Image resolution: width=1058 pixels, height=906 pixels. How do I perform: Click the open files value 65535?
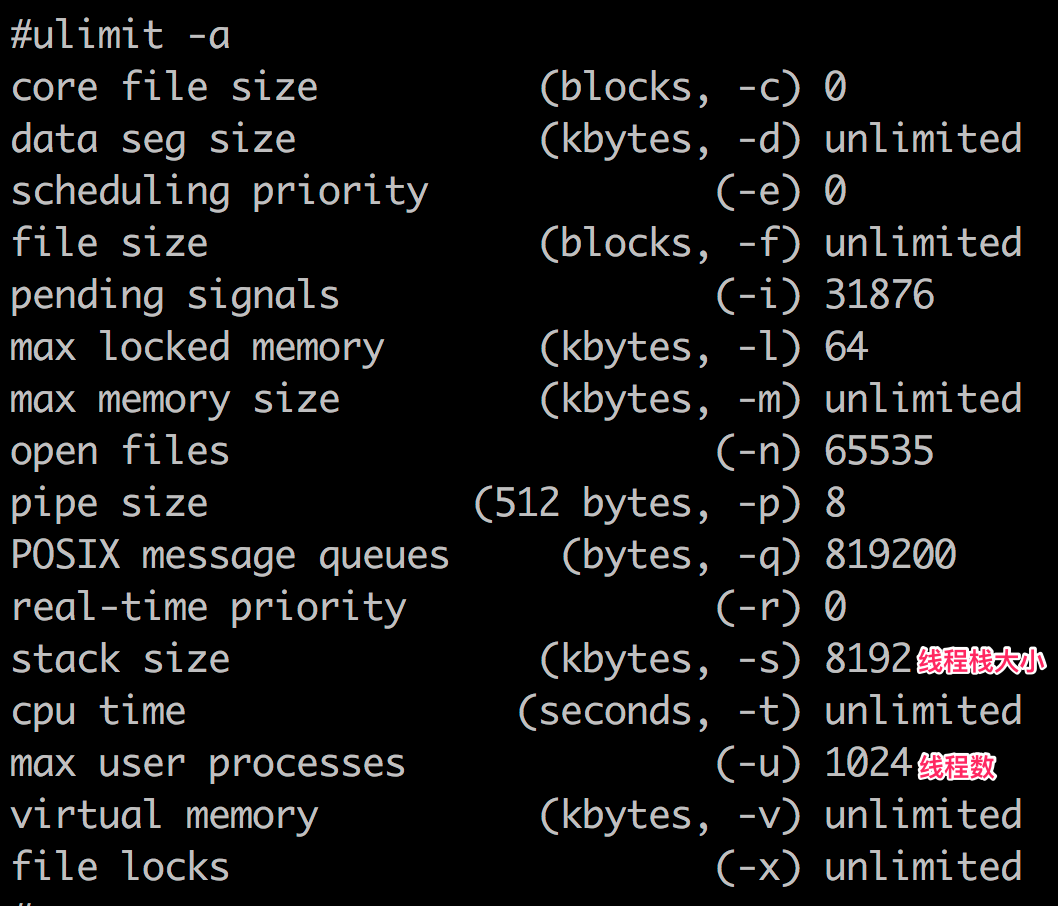[879, 452]
